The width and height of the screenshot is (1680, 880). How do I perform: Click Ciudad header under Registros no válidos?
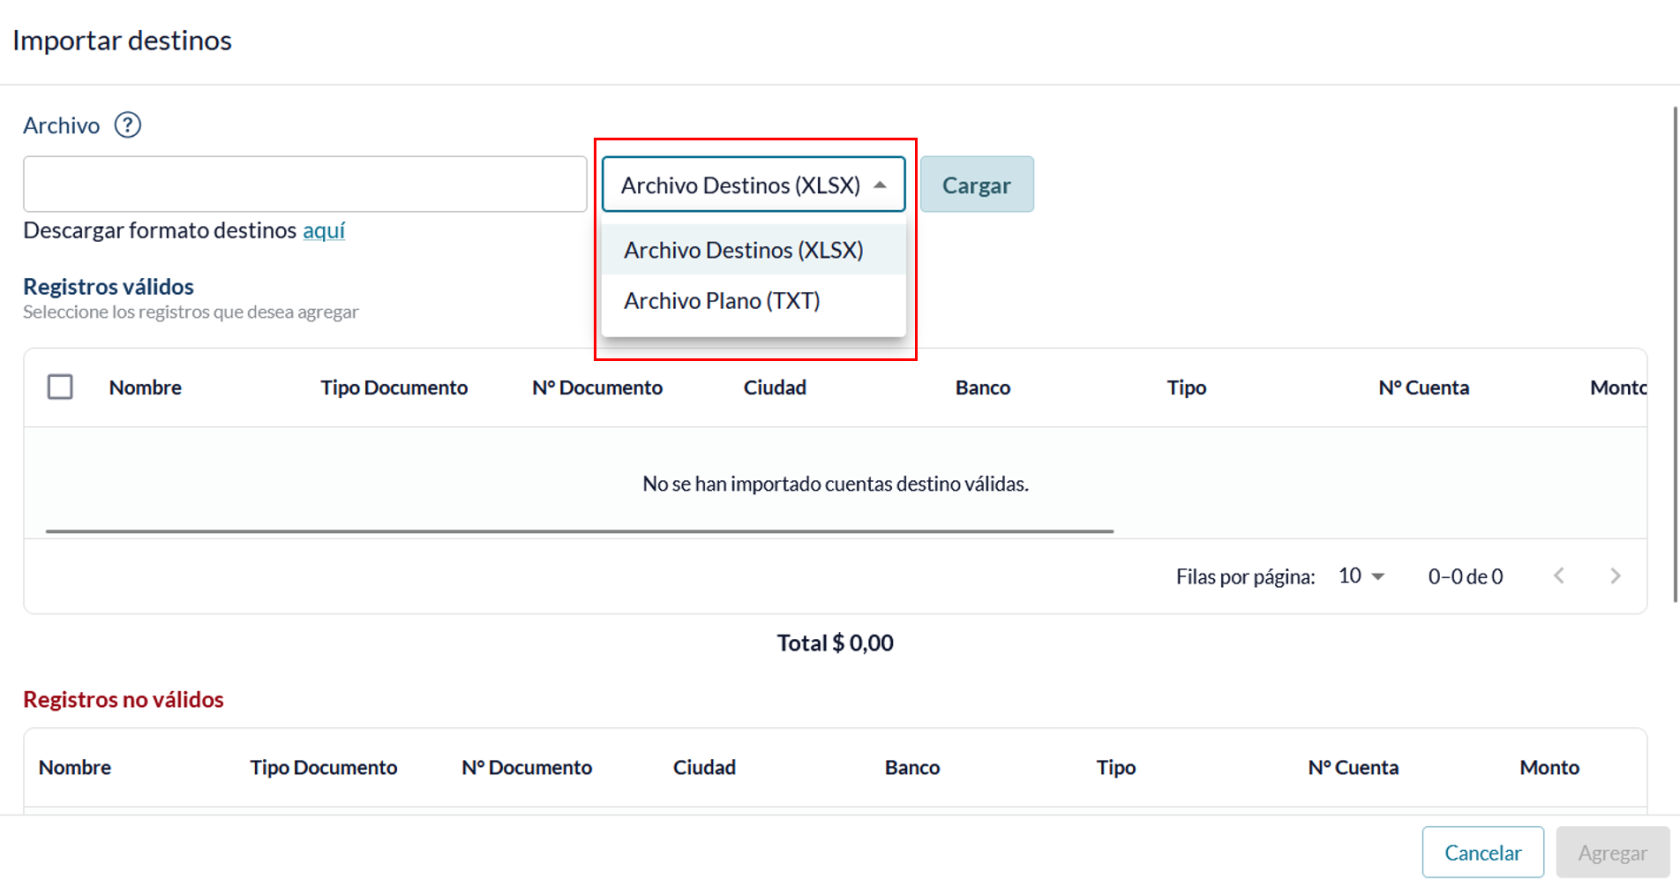pos(704,767)
